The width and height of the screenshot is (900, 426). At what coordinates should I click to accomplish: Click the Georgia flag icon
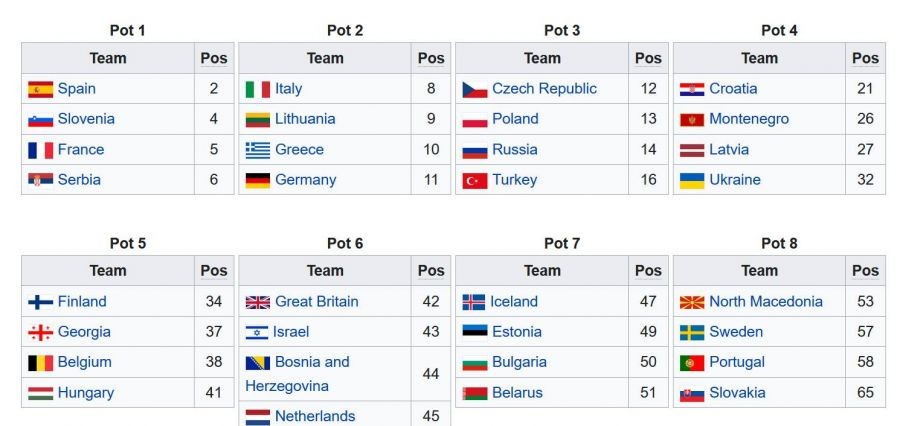40,332
